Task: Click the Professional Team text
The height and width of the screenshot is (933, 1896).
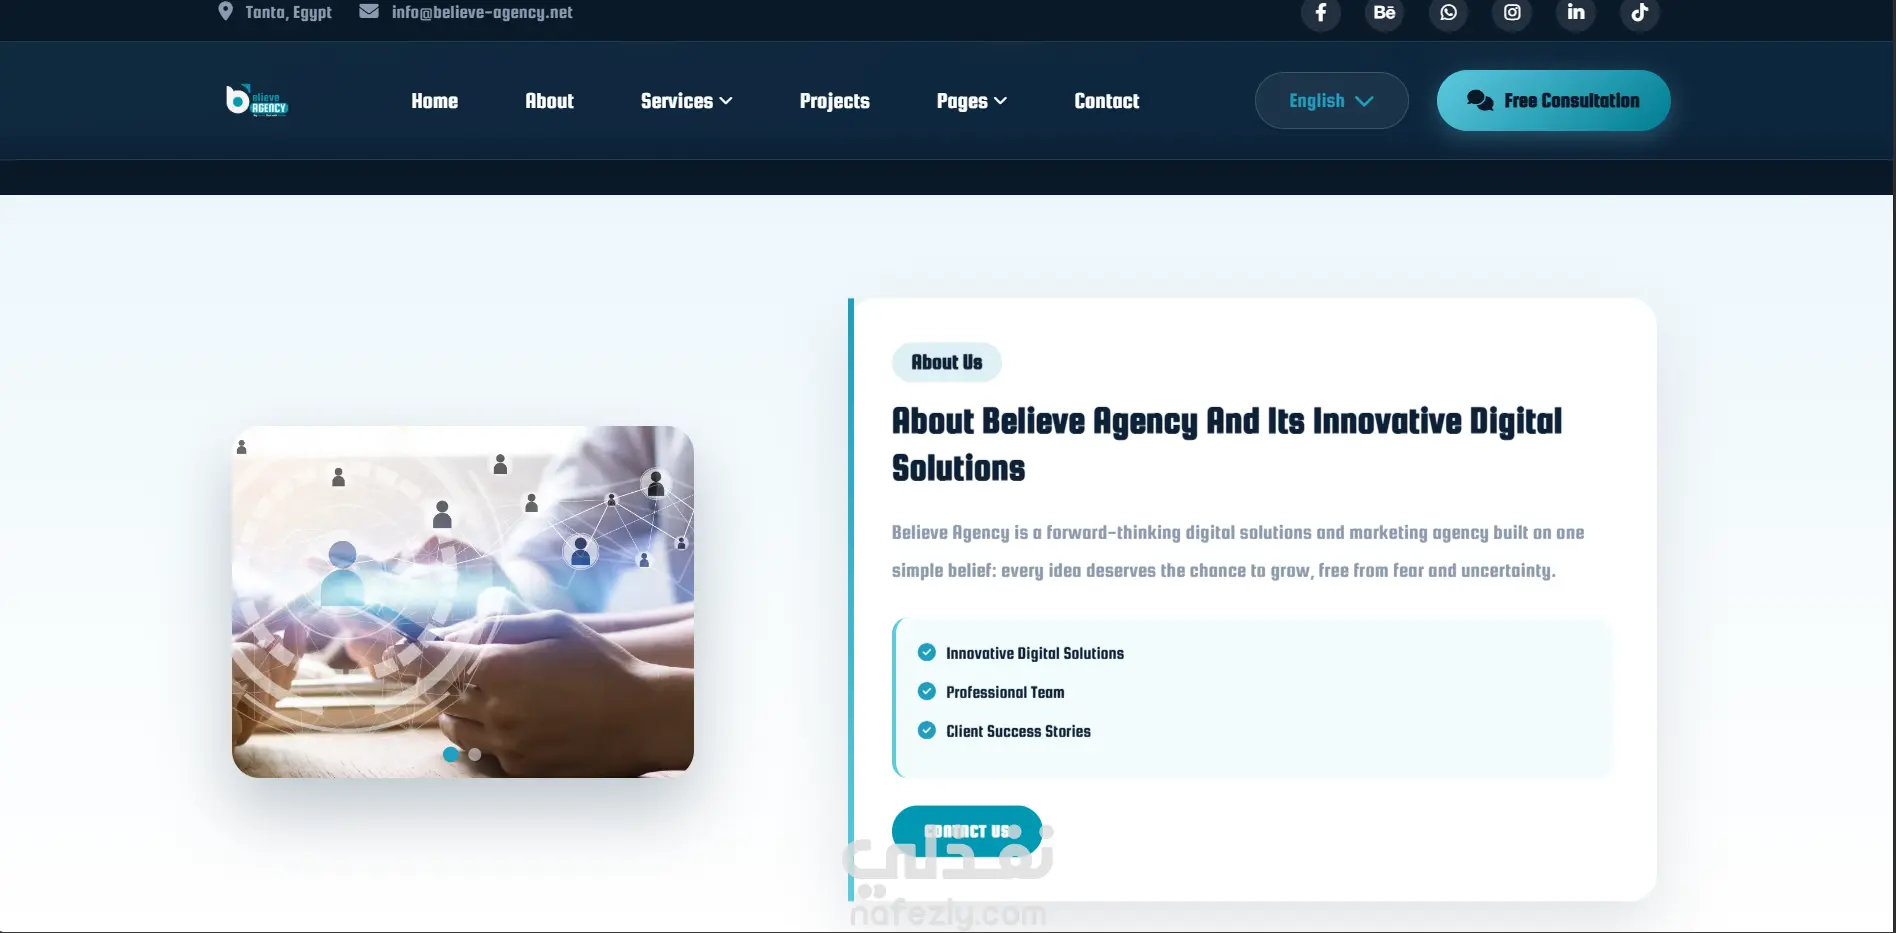Action: [1005, 692]
